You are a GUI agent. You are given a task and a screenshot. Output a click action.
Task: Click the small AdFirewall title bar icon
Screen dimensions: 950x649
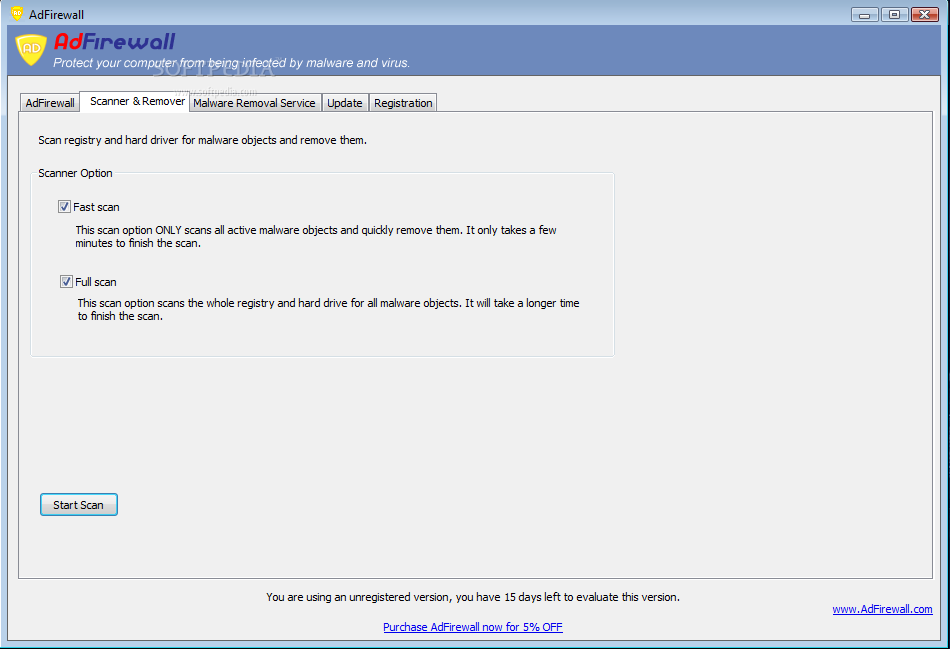pyautogui.click(x=17, y=13)
